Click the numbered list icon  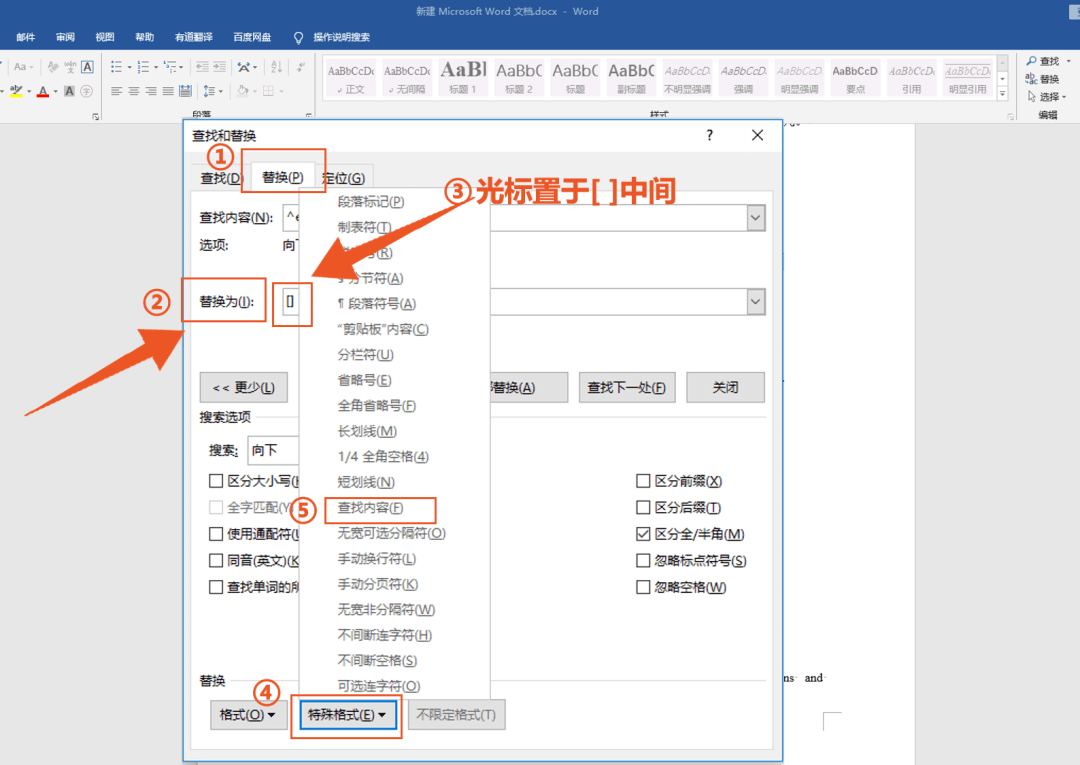(x=143, y=67)
